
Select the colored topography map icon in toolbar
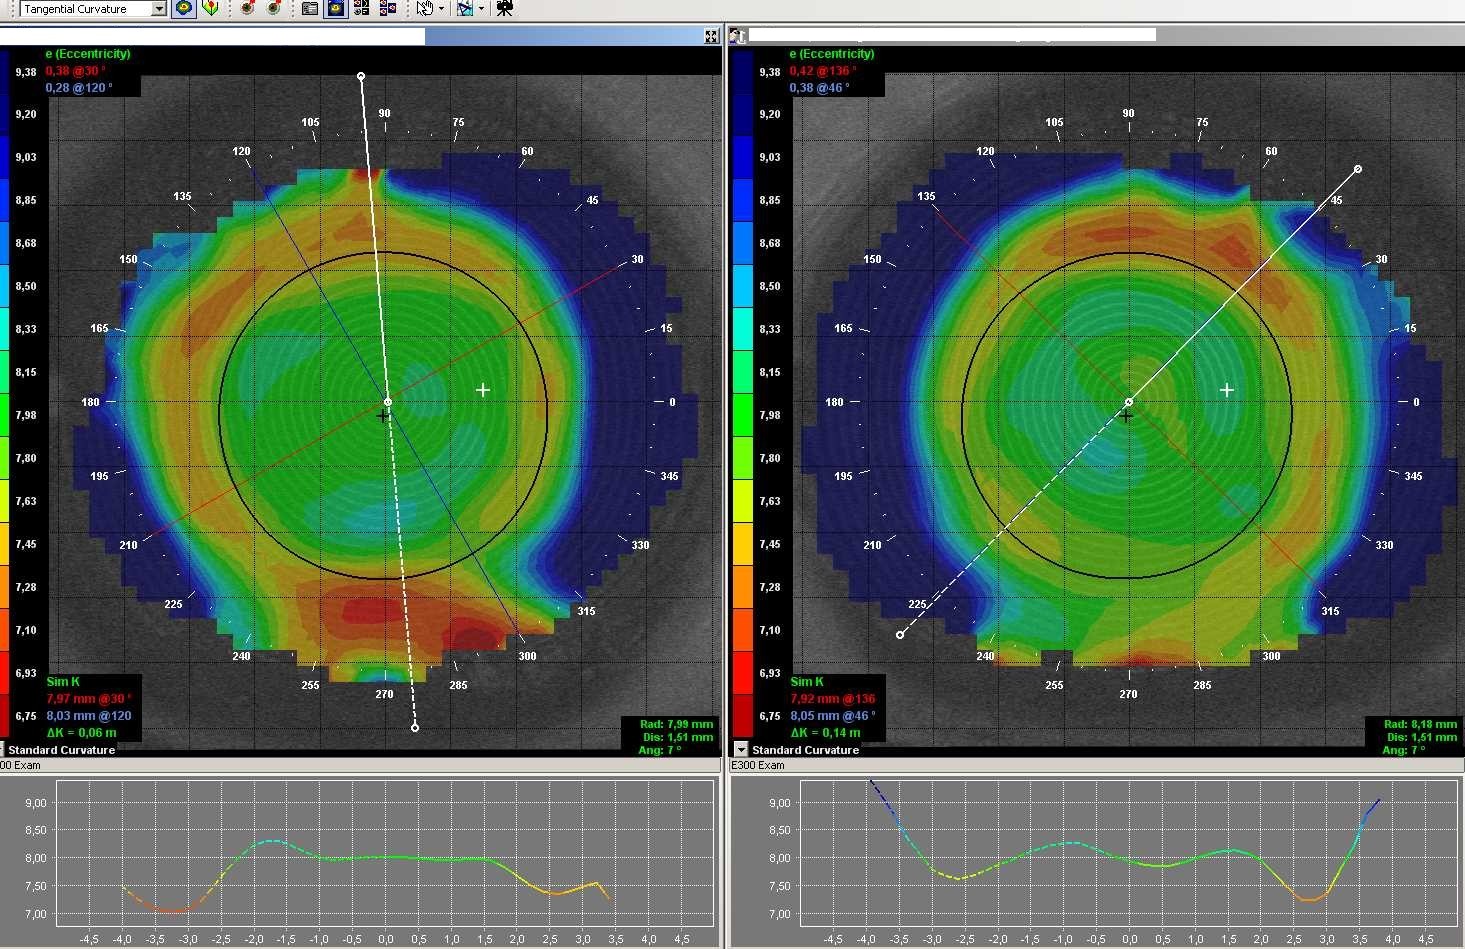point(184,8)
